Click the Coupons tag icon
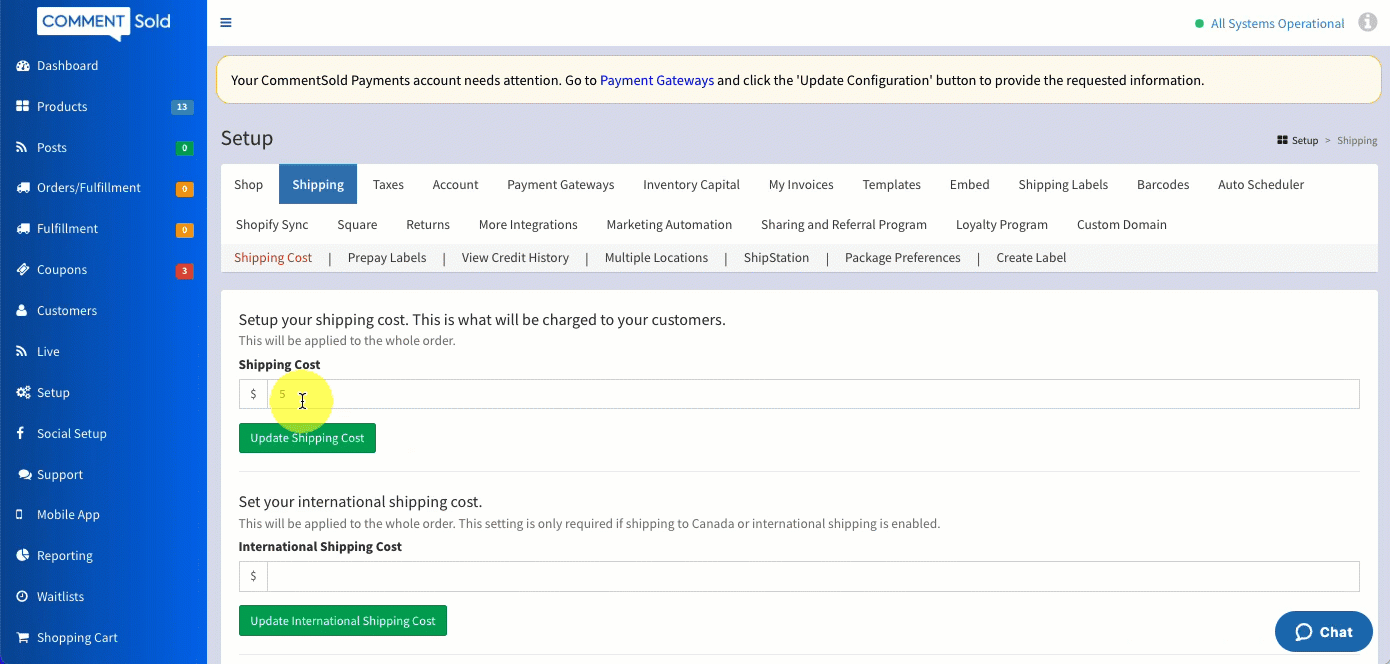Image resolution: width=1390 pixels, height=664 pixels. click(22, 270)
